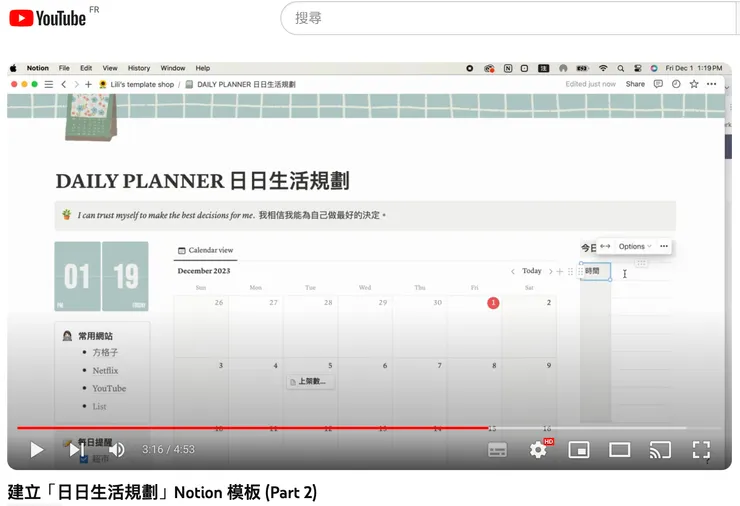
Task: Open the File menu
Action: click(x=64, y=68)
